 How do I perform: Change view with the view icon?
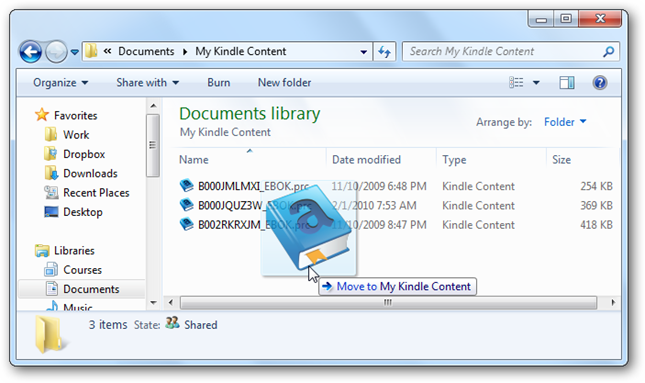pyautogui.click(x=516, y=83)
